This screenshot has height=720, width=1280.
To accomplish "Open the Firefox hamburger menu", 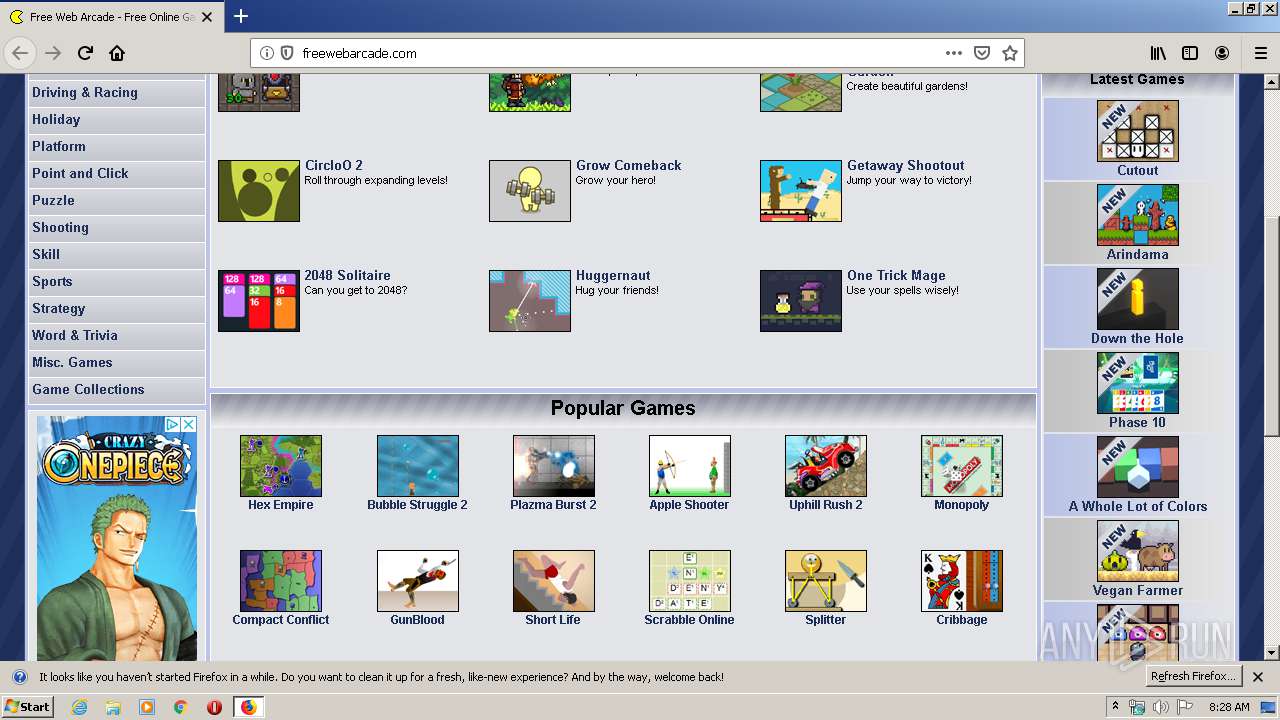I will [1260, 53].
